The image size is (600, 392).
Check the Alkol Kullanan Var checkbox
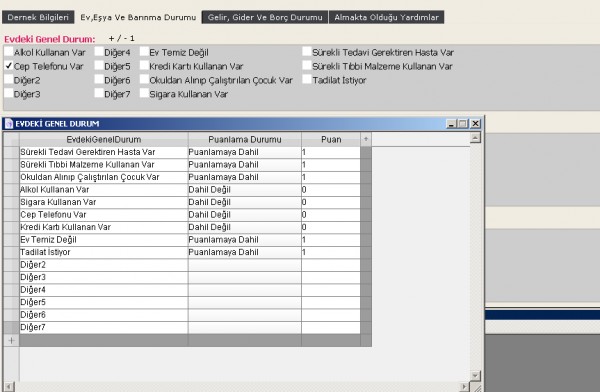(8, 51)
